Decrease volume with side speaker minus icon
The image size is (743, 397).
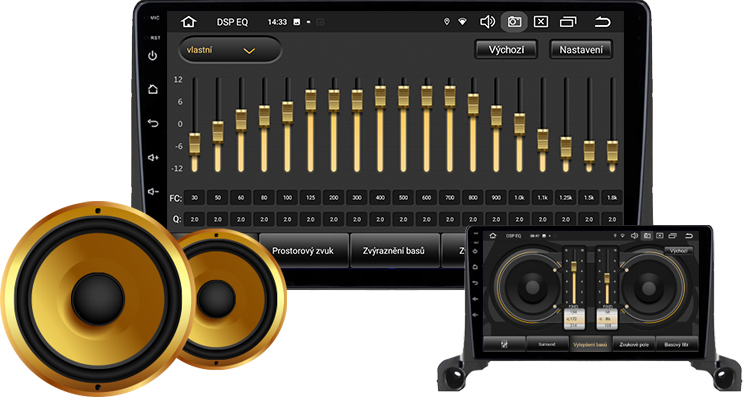click(153, 191)
